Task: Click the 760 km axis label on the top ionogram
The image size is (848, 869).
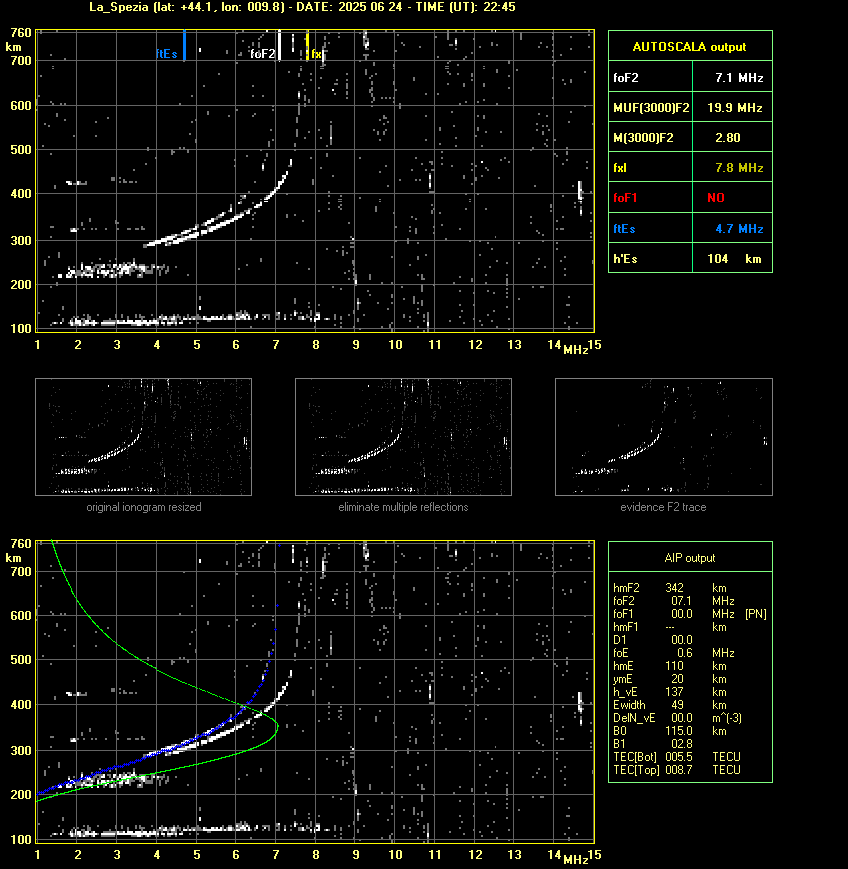Action: point(21,33)
